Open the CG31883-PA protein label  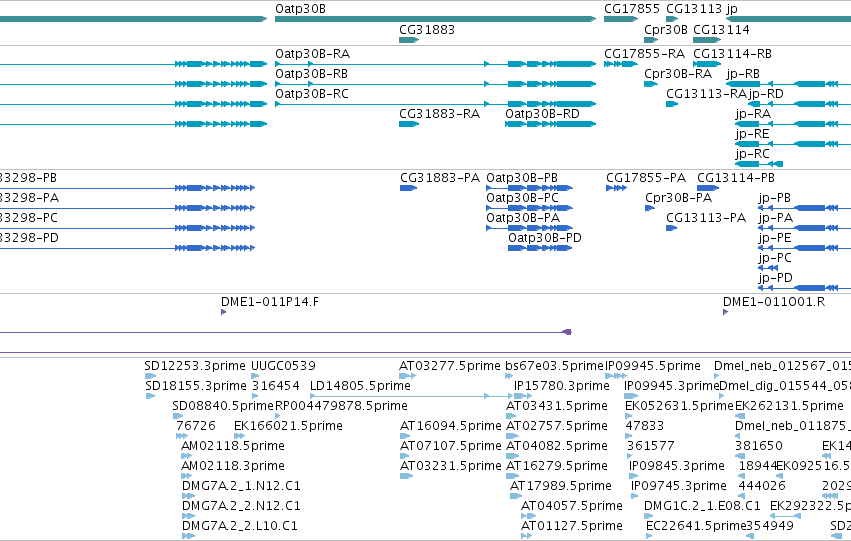(x=440, y=178)
